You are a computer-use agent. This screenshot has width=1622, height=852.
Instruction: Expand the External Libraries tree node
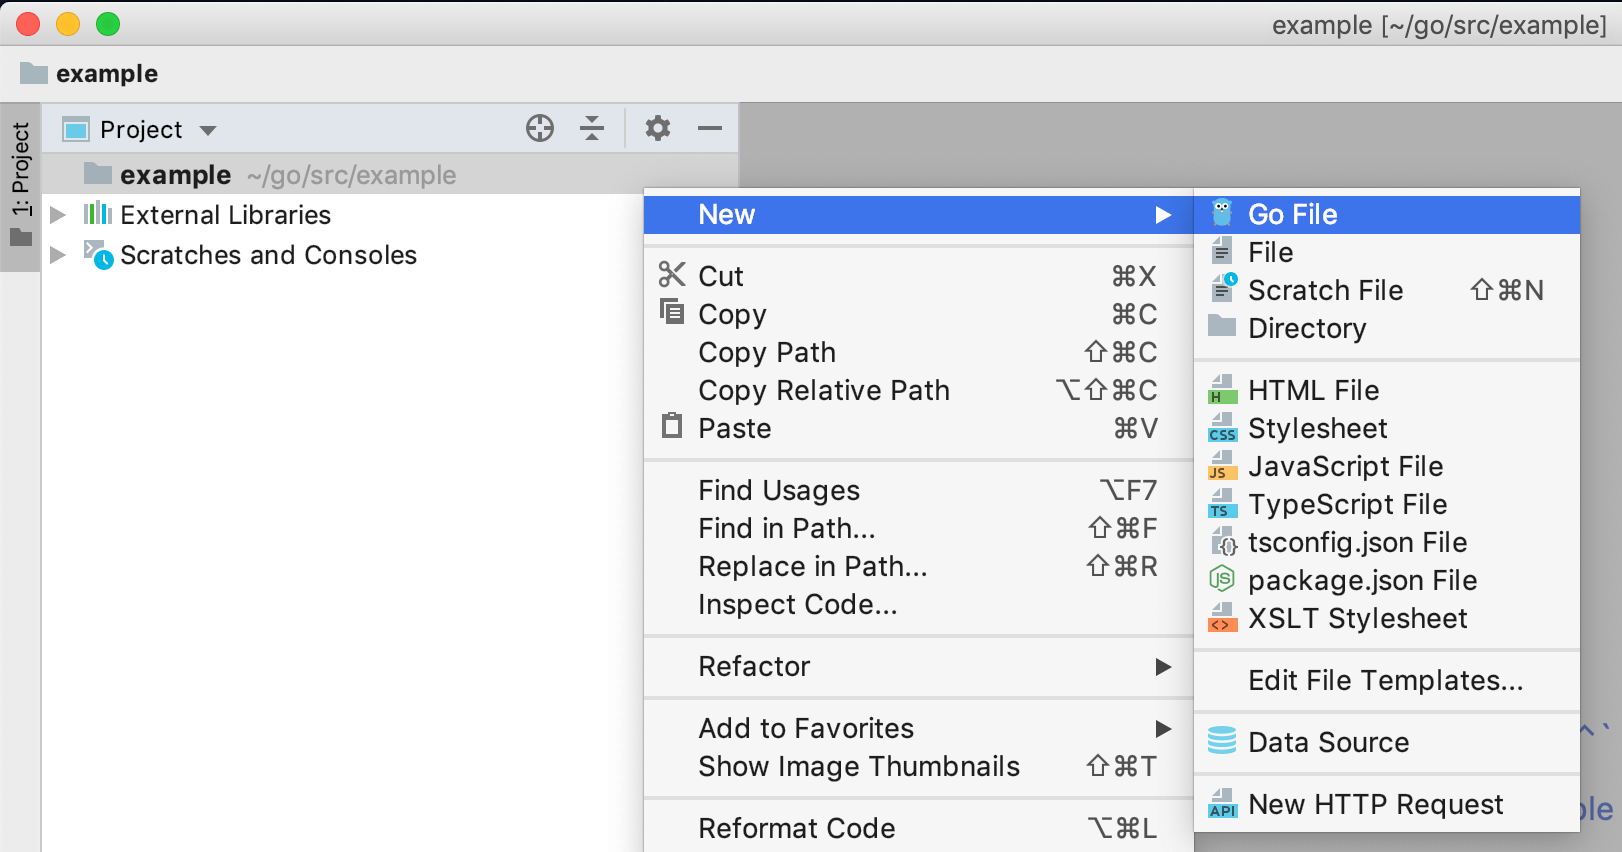[x=58, y=215]
